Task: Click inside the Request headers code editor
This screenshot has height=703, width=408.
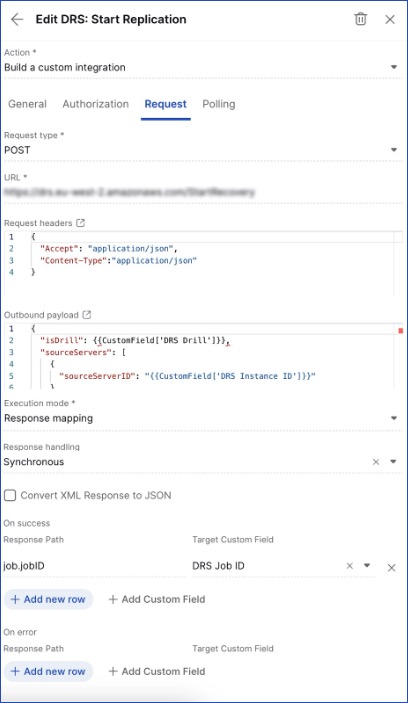Action: click(203, 263)
